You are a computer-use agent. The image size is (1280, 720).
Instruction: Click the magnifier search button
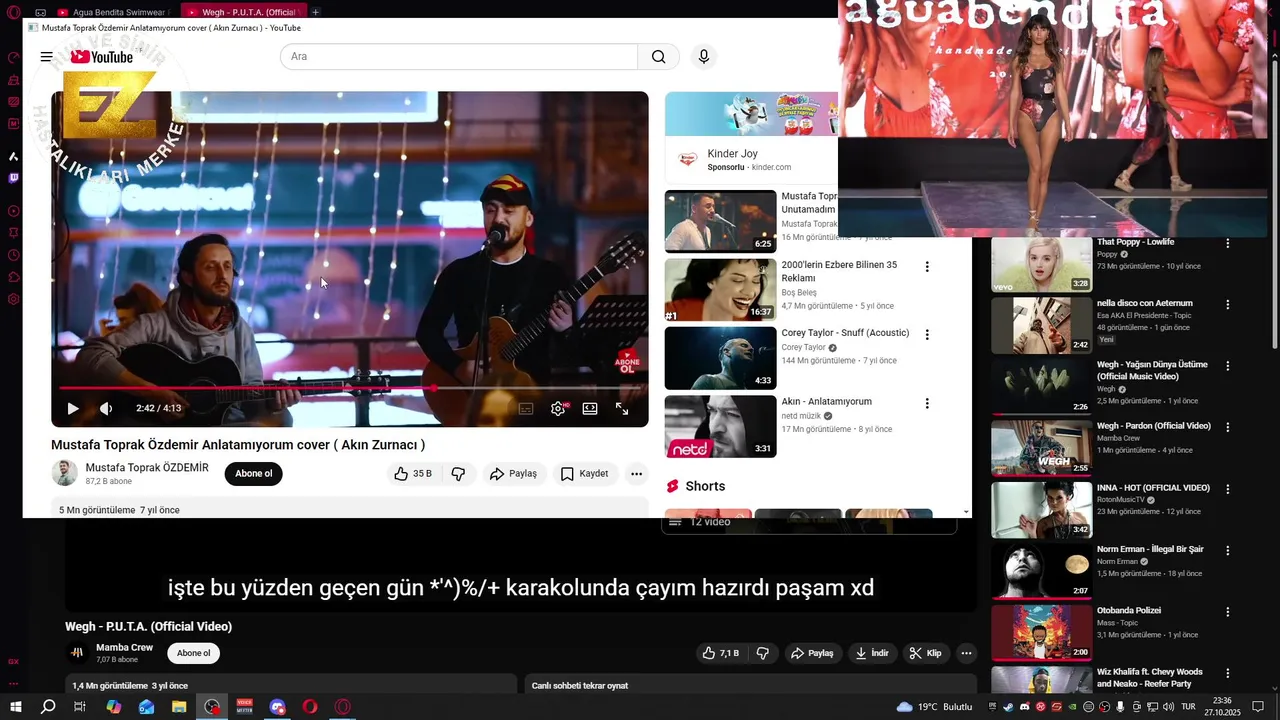(x=658, y=57)
